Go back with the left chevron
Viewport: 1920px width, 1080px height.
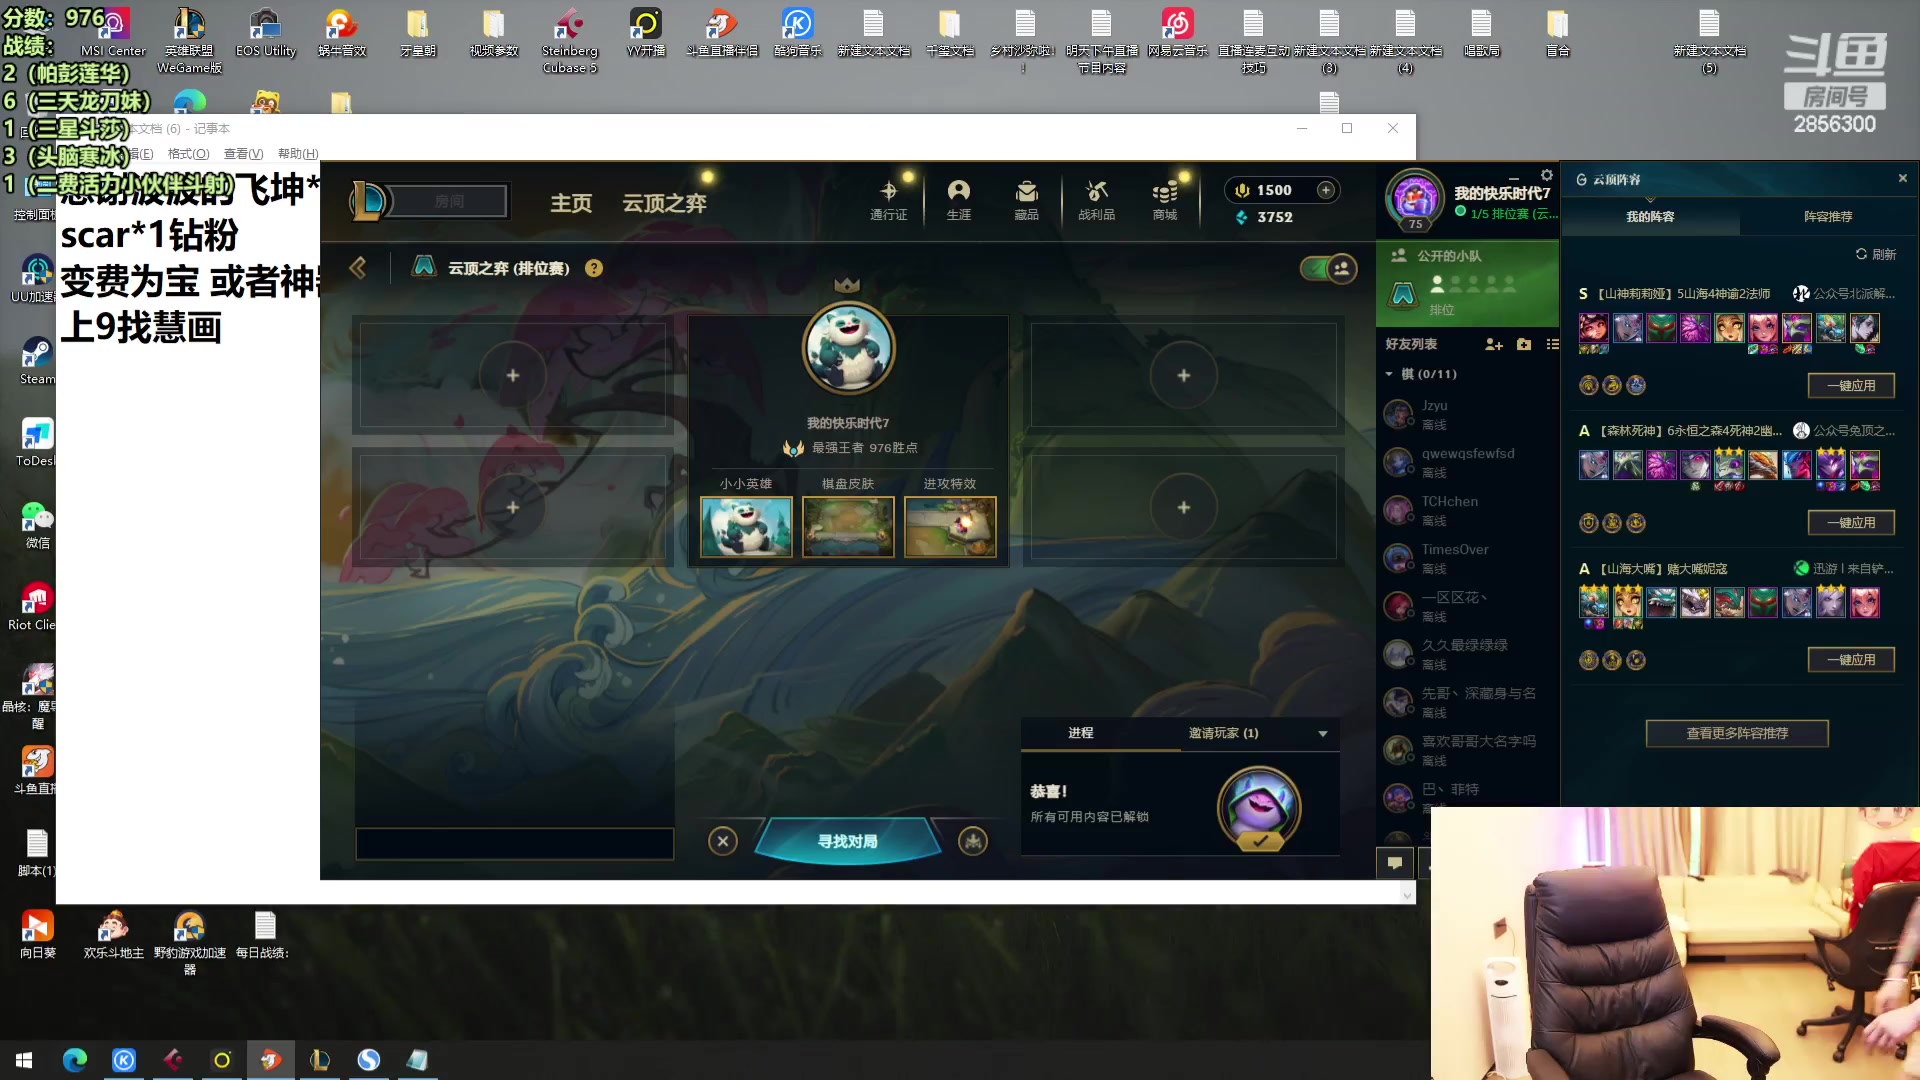tap(358, 268)
